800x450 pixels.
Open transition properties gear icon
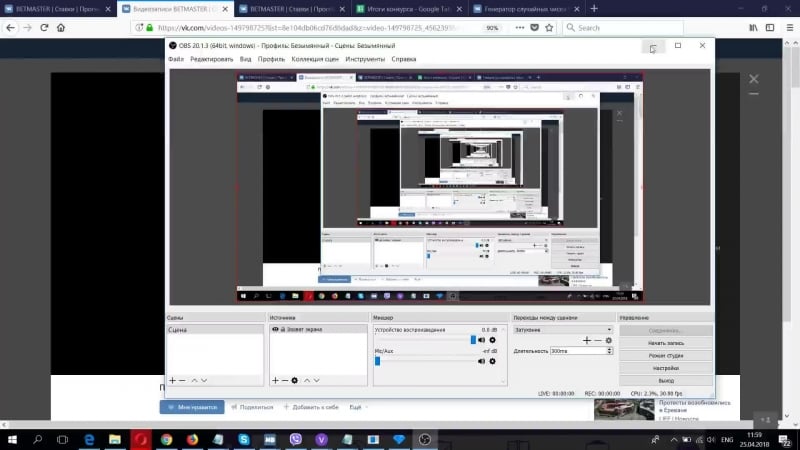point(609,340)
